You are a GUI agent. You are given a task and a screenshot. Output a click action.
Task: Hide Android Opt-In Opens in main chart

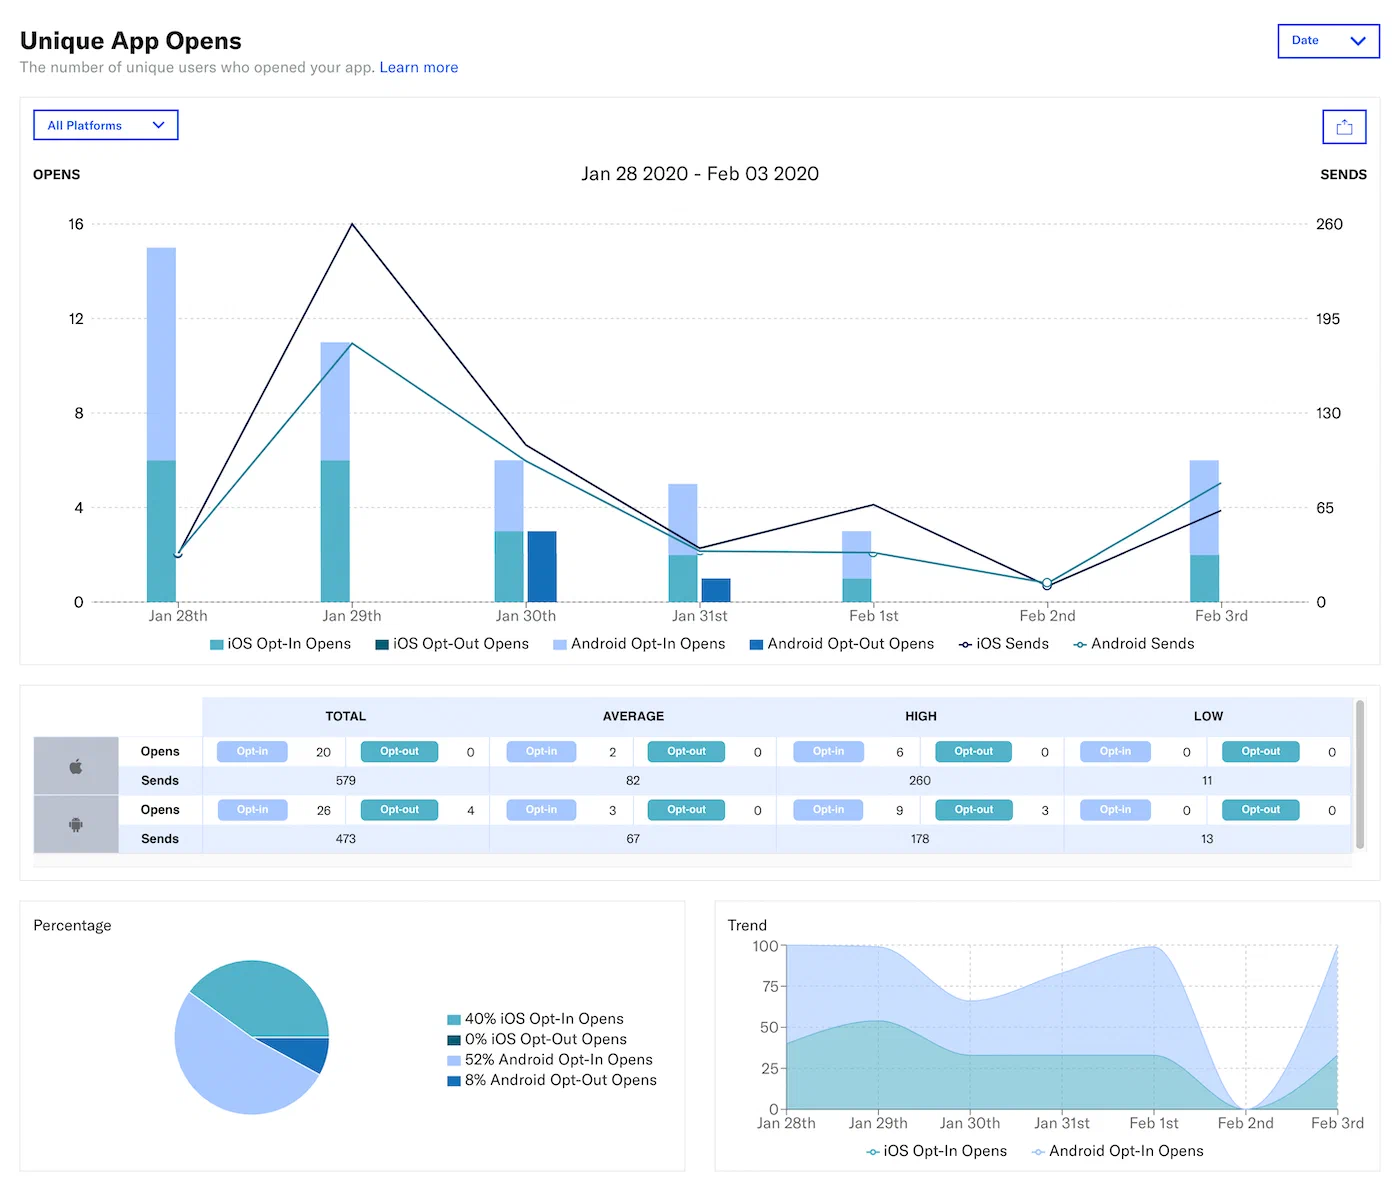tap(639, 644)
